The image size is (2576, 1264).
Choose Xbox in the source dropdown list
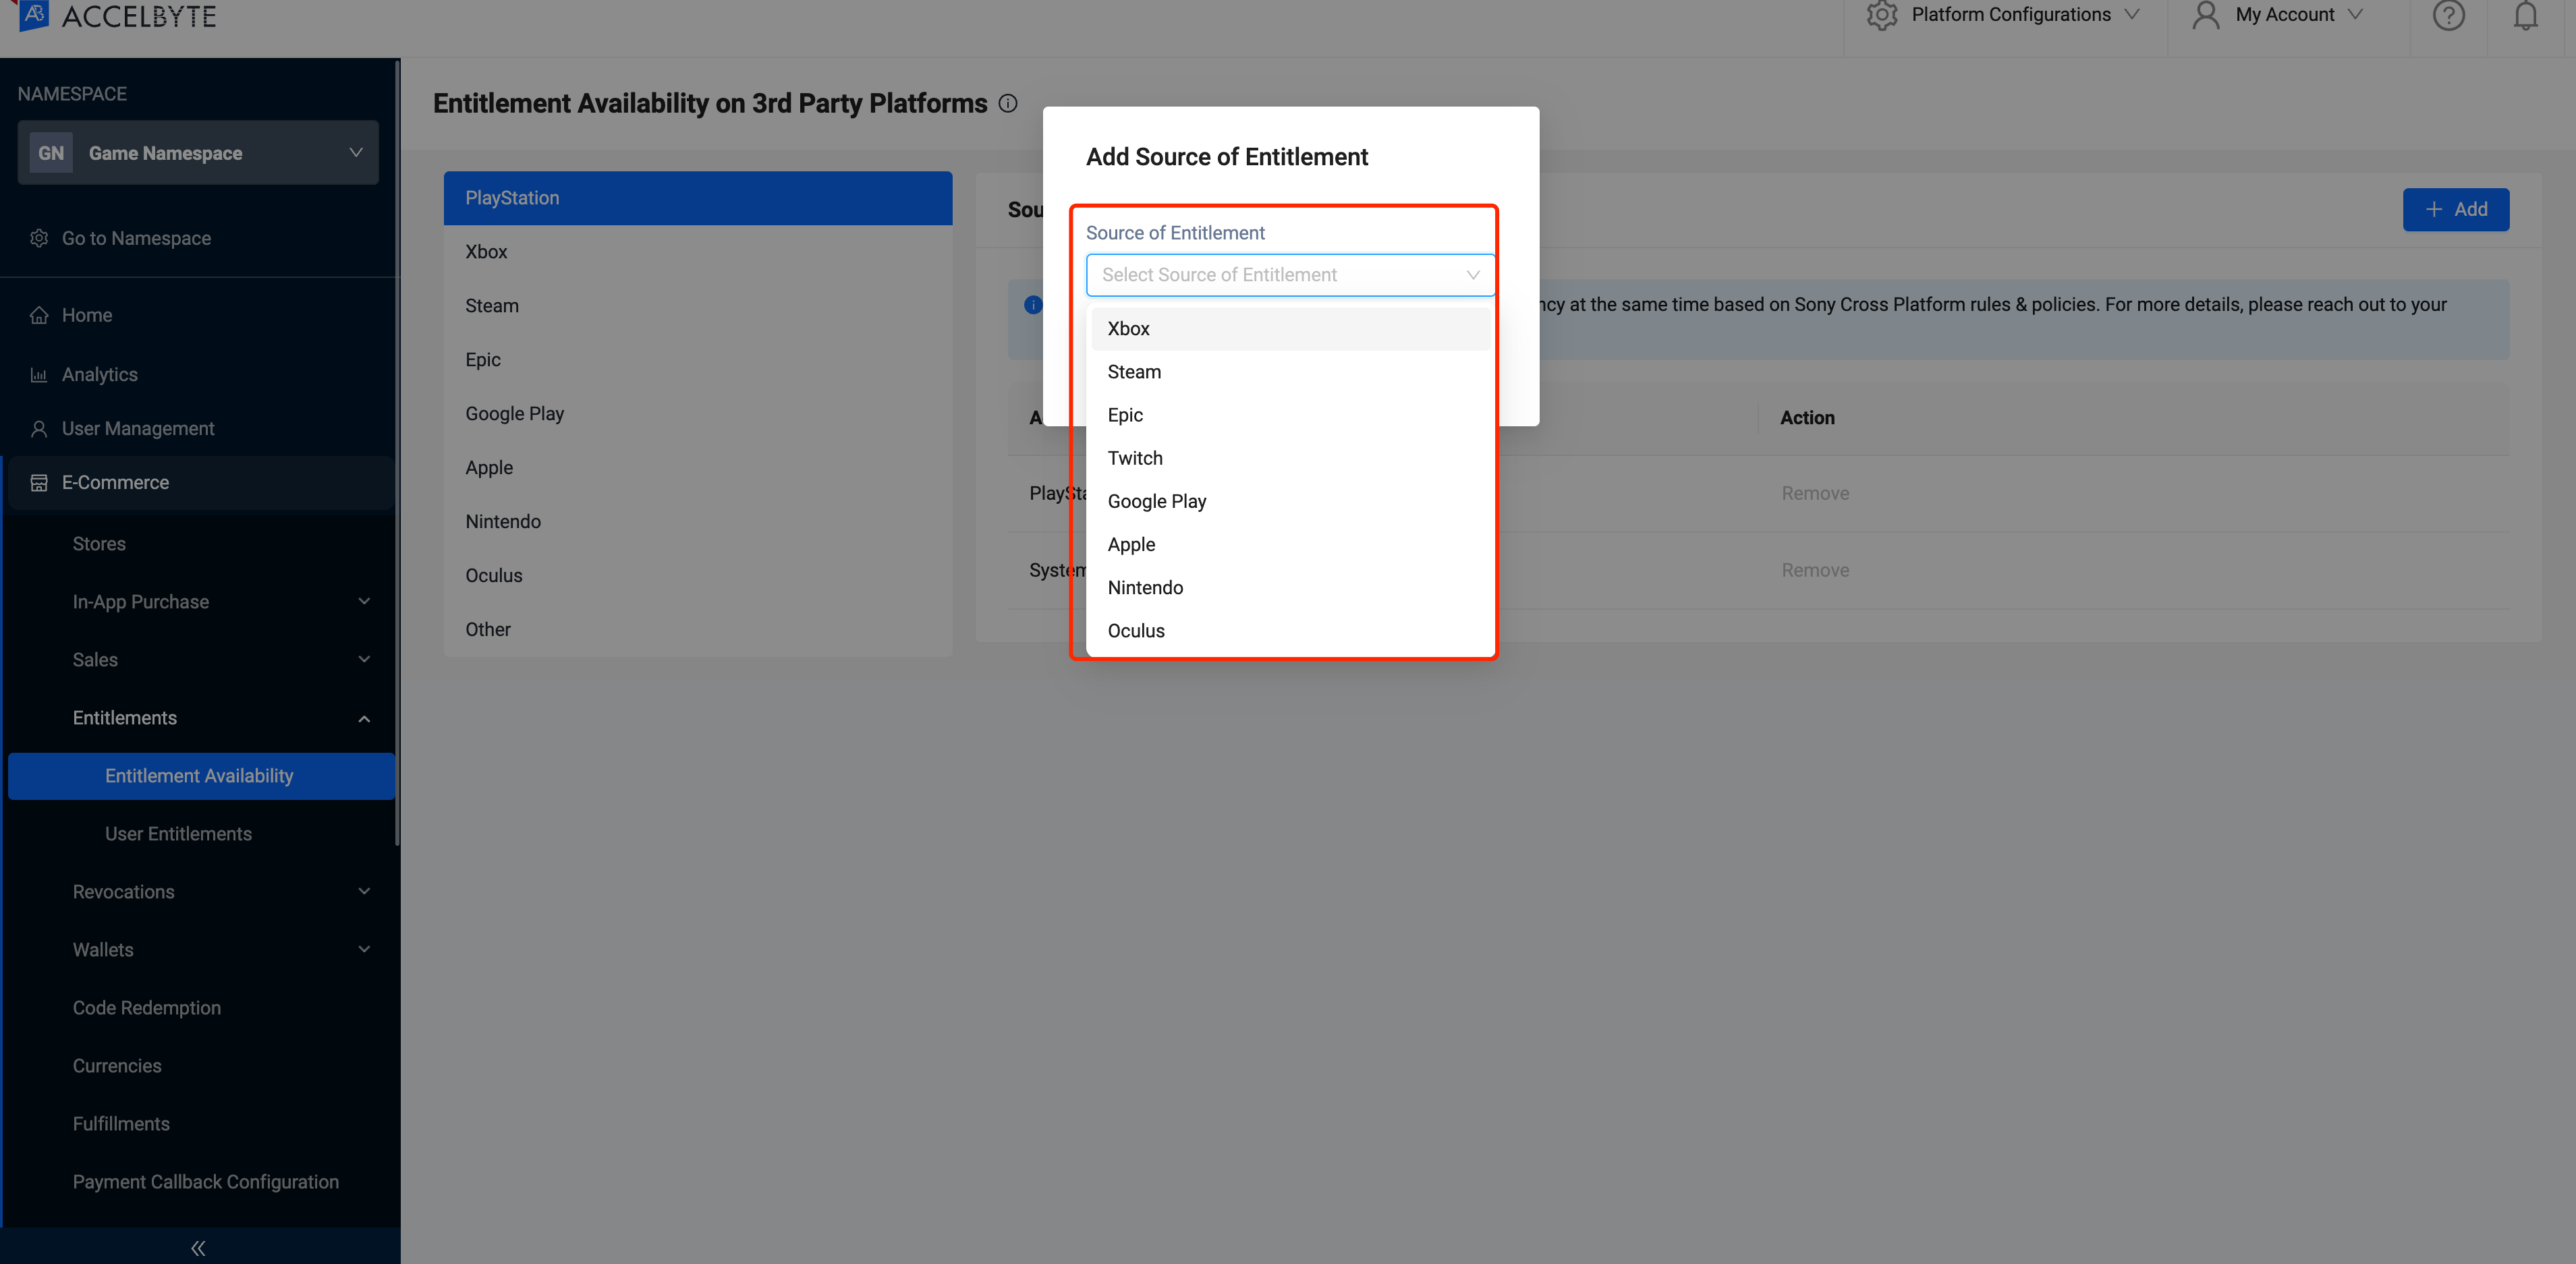coord(1290,329)
